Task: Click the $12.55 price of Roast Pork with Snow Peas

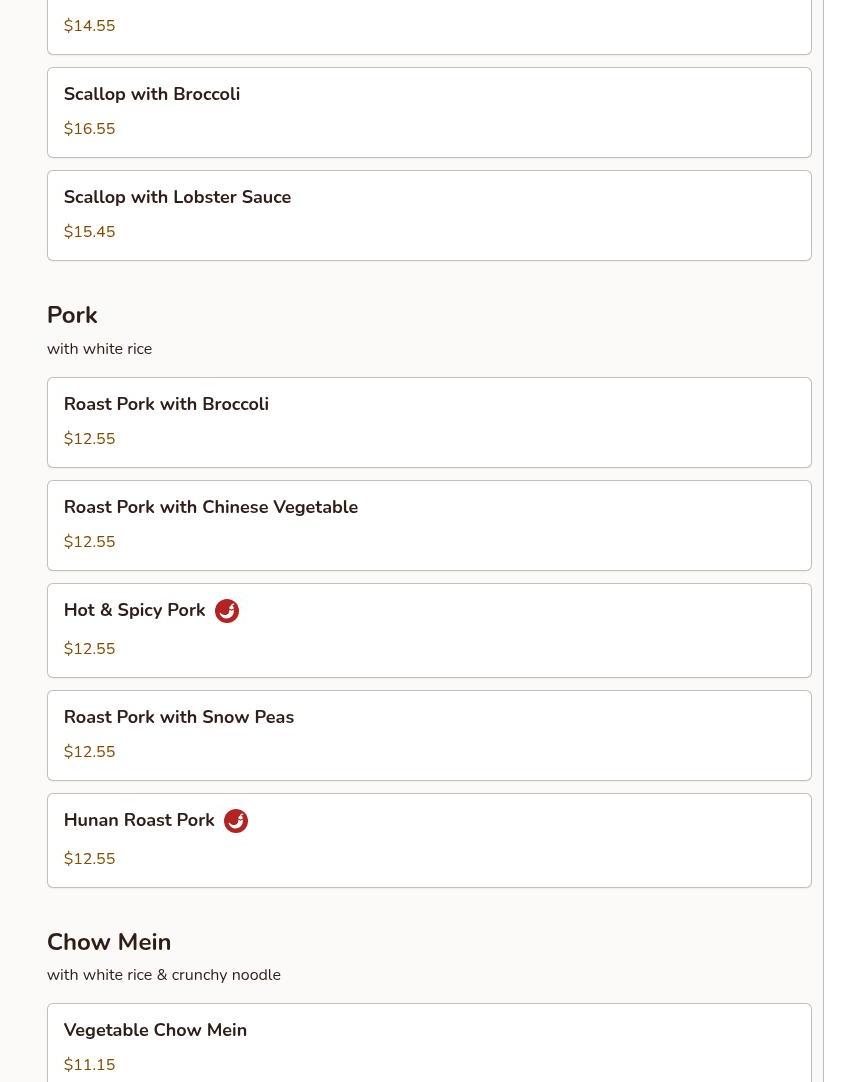Action: point(90,752)
